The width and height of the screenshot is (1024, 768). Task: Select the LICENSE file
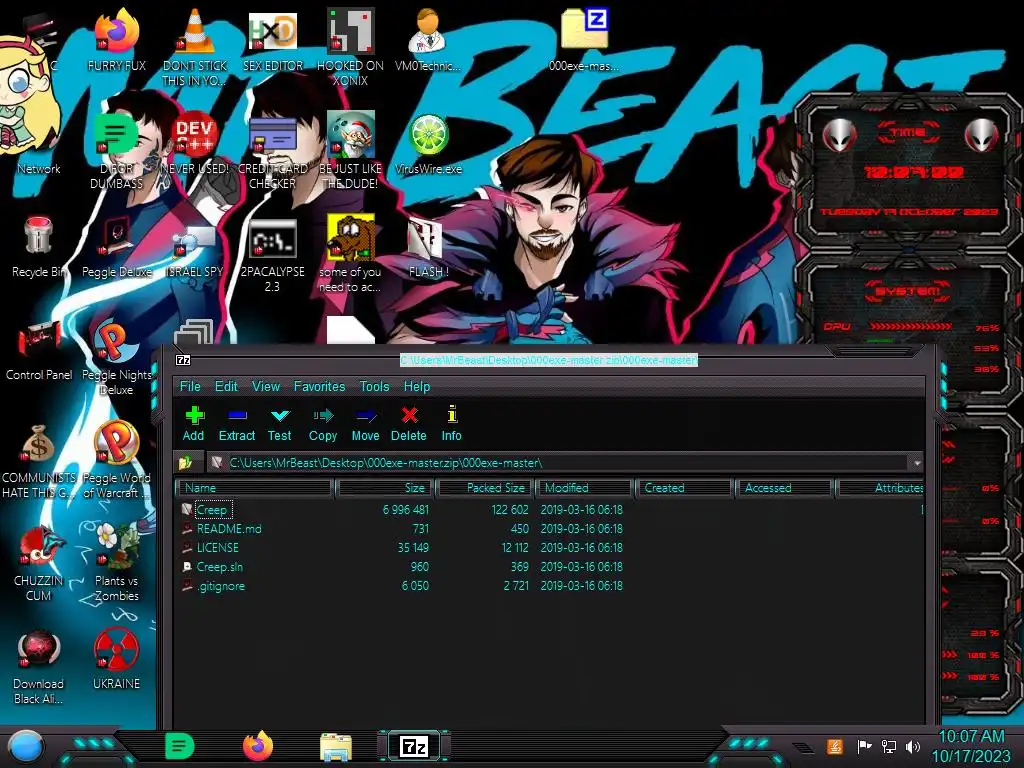click(x=217, y=547)
